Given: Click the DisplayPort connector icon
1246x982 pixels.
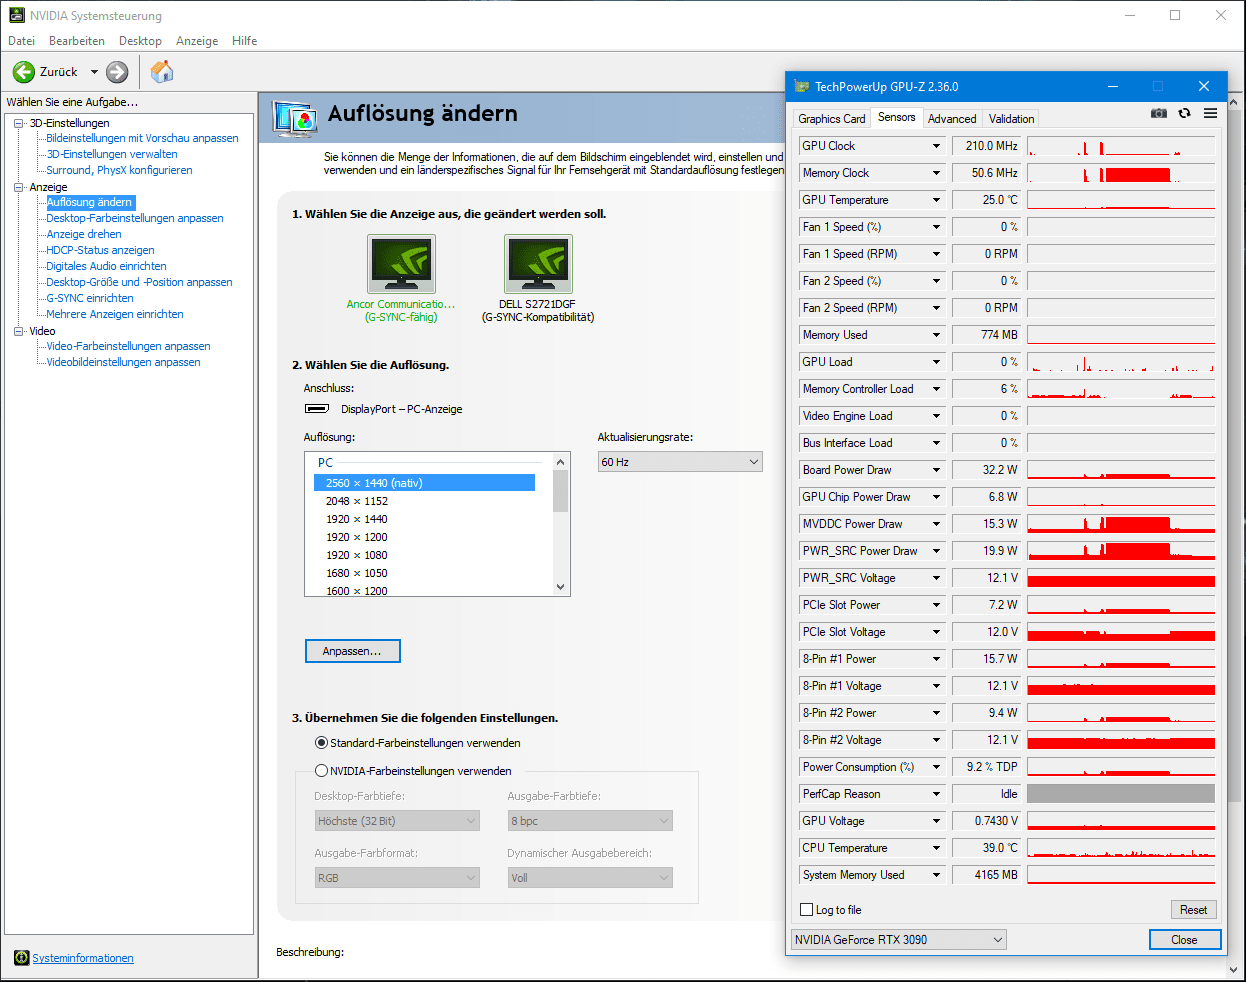Looking at the screenshot, I should pos(317,409).
